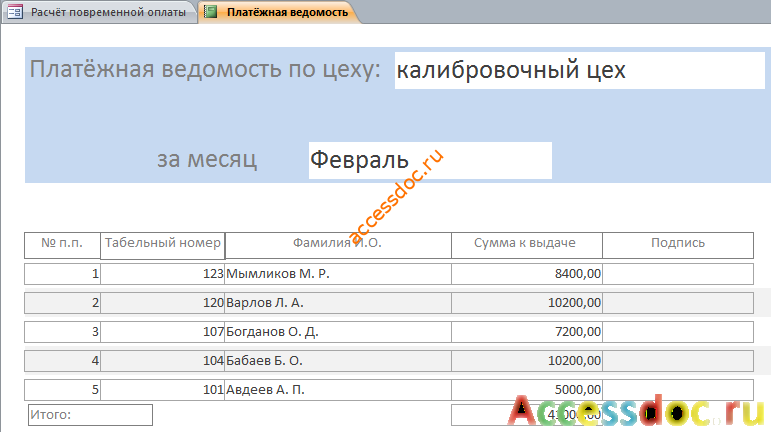Click the Фамилия И.О. column header
This screenshot has height=432, width=771.
coord(338,245)
